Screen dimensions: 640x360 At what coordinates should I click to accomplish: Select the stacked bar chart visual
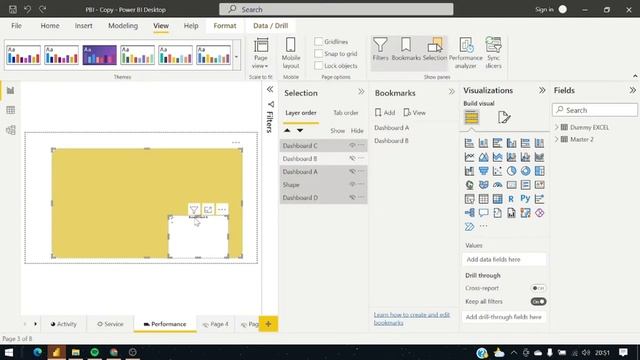click(x=469, y=143)
